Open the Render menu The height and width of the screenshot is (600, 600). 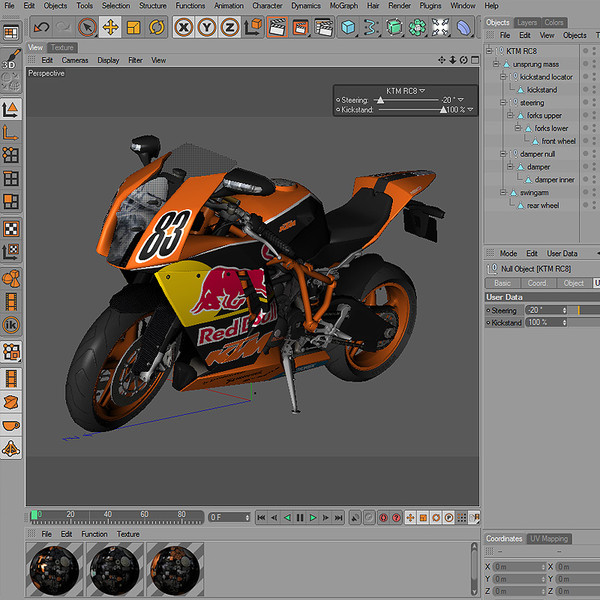click(x=399, y=6)
